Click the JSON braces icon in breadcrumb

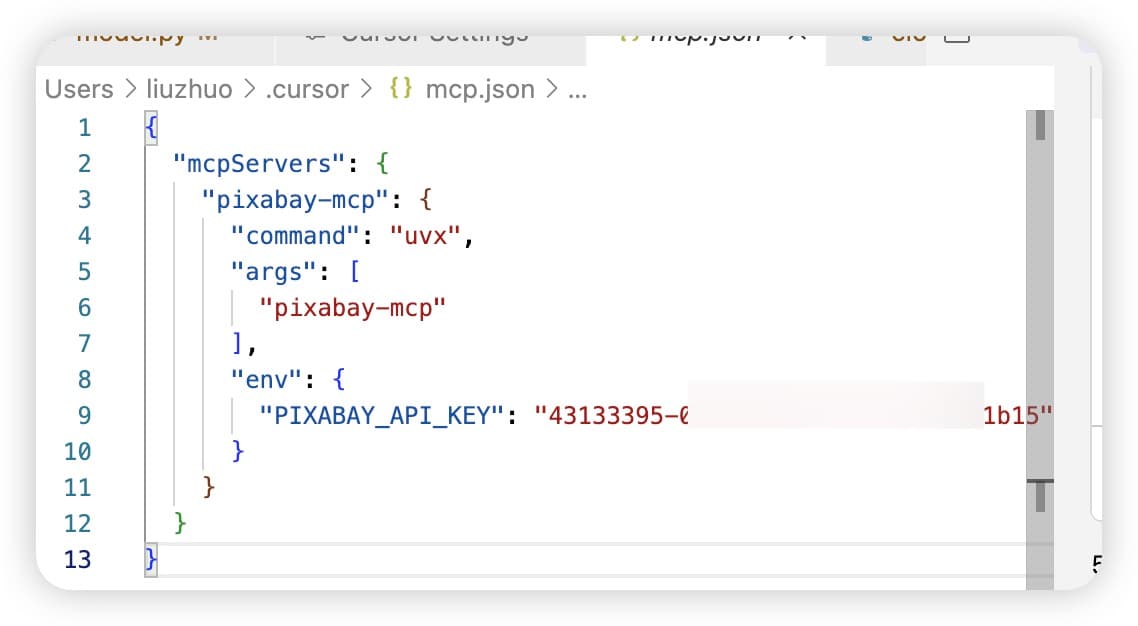pyautogui.click(x=400, y=88)
